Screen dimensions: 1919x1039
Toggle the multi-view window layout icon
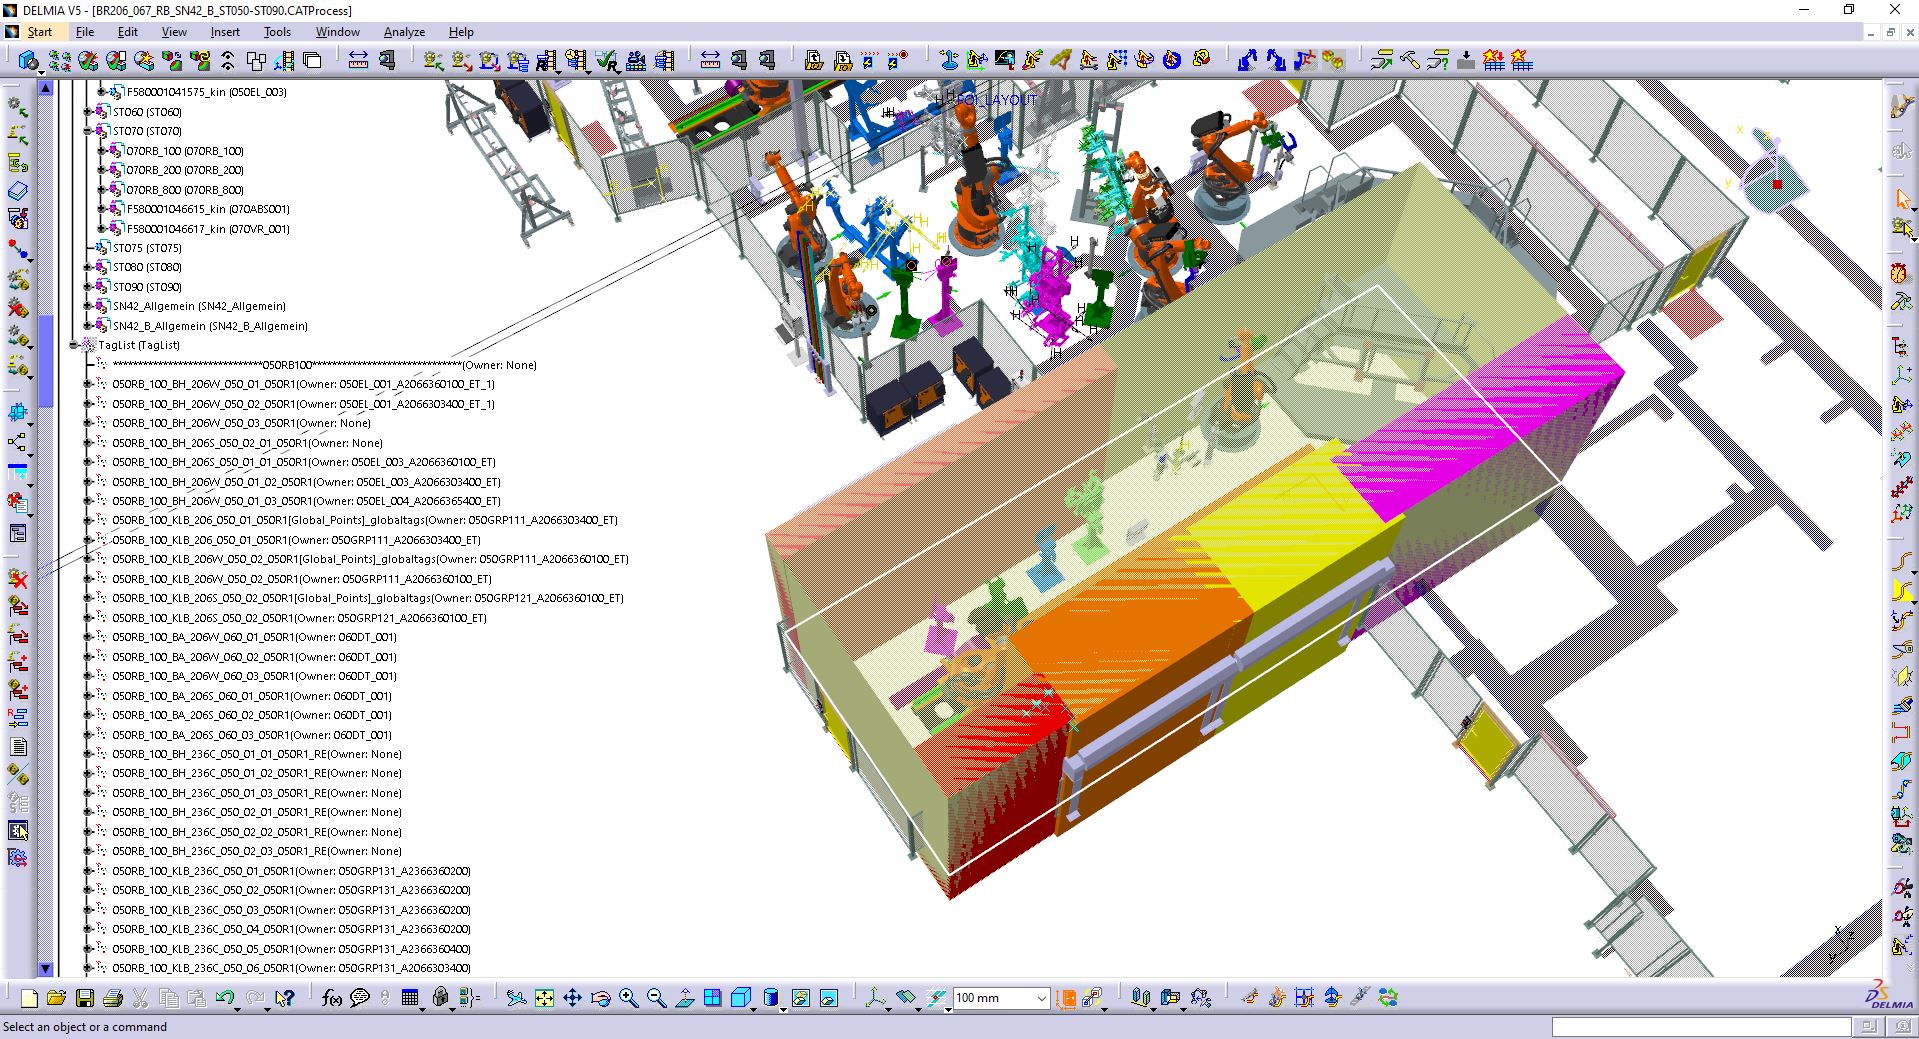coord(712,998)
